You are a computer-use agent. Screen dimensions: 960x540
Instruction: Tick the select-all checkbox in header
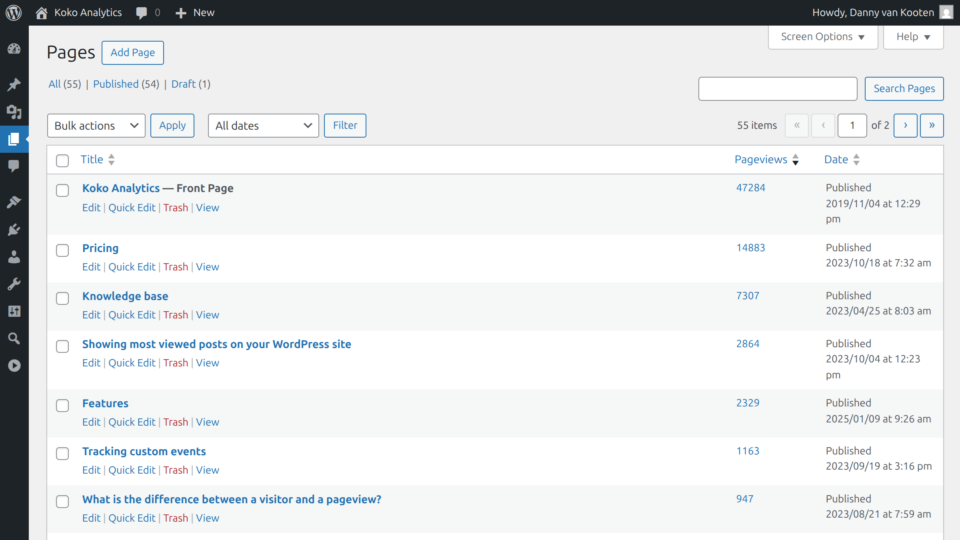(62, 160)
